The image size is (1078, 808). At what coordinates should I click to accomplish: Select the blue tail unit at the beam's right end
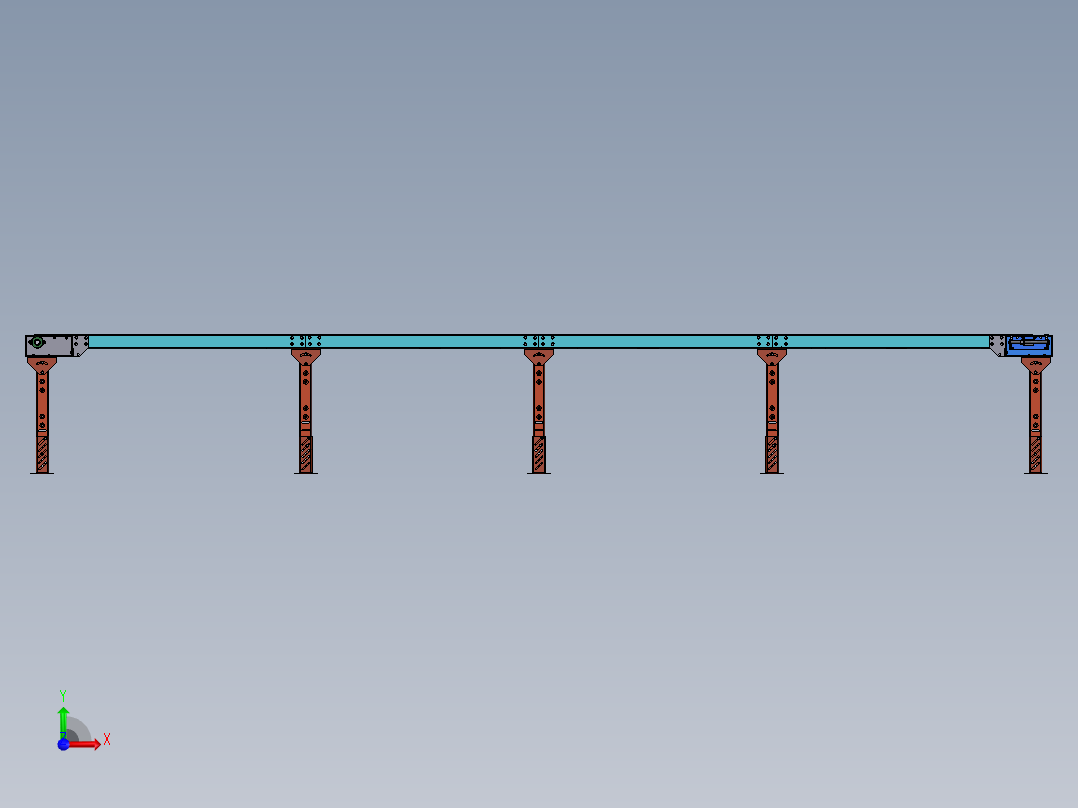[x=1028, y=345]
